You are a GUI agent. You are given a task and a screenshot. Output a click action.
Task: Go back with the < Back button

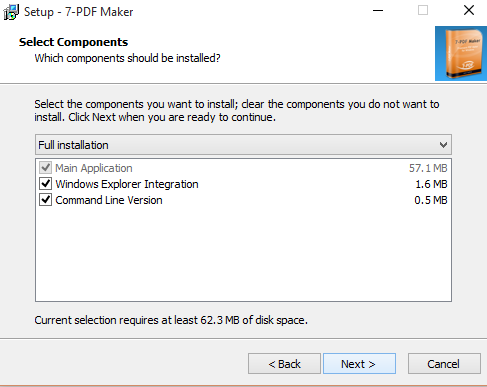pyautogui.click(x=284, y=364)
